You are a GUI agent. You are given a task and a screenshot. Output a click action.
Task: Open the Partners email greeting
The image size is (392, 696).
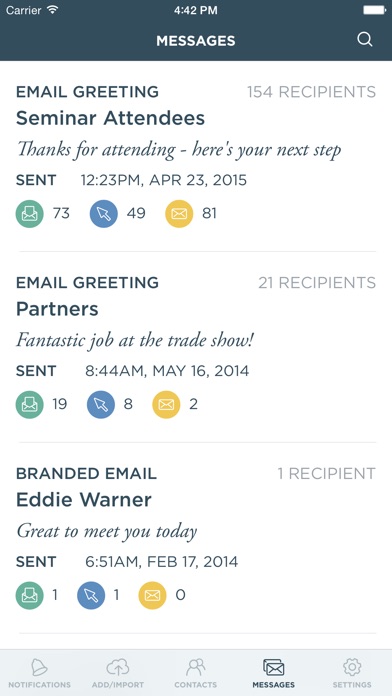pos(196,347)
